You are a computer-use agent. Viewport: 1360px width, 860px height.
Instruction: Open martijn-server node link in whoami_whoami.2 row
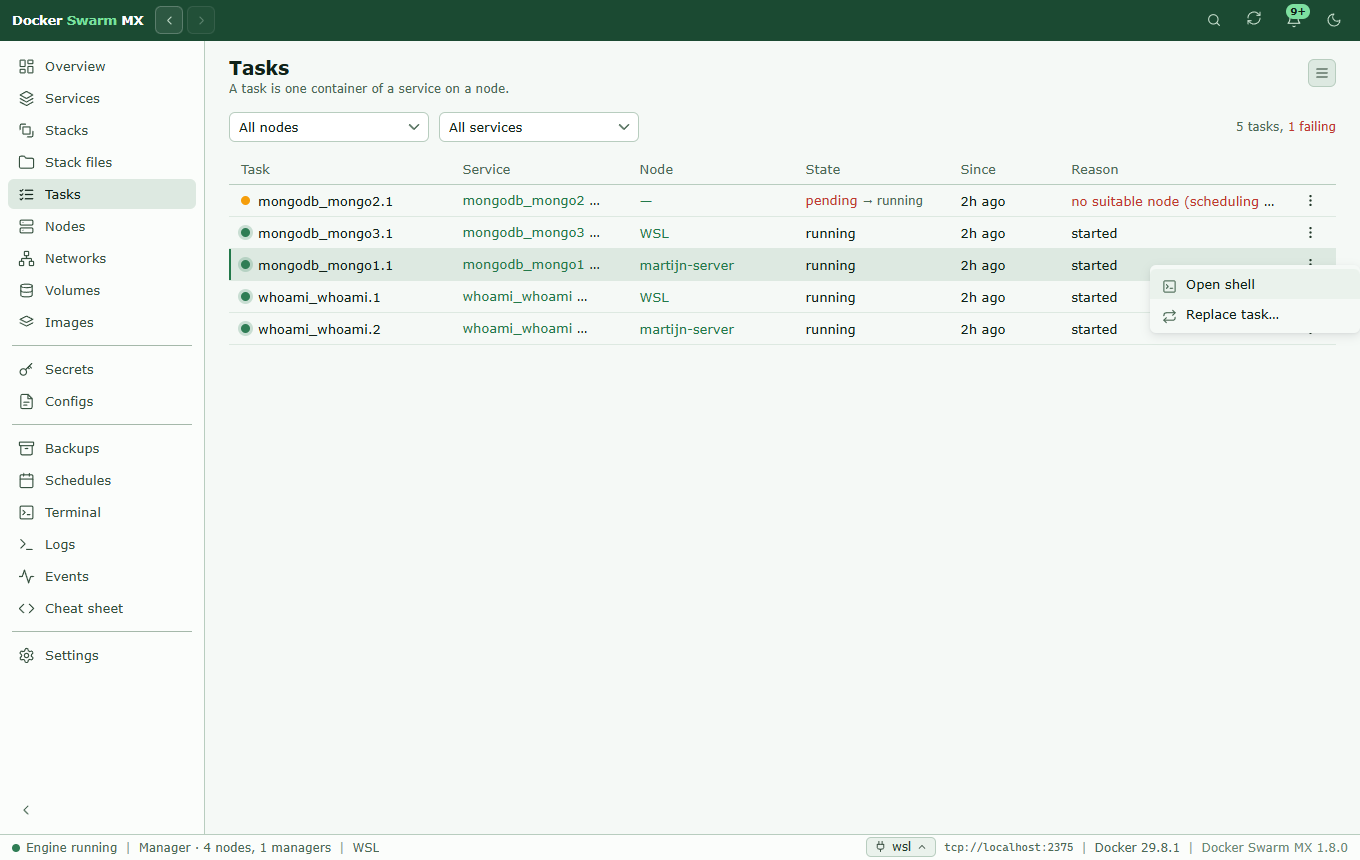687,329
